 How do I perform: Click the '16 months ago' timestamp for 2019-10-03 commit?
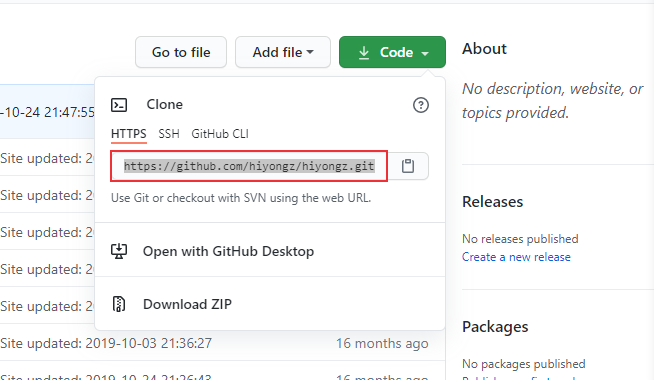[382, 343]
